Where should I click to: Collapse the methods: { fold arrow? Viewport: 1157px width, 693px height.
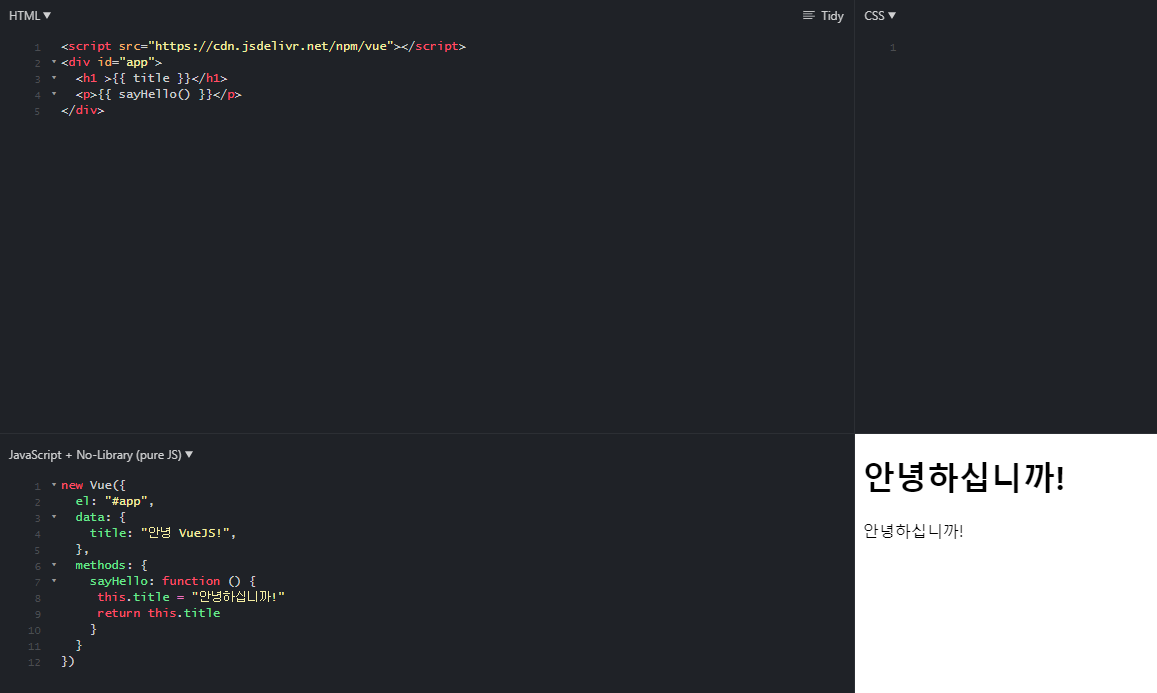coord(54,565)
